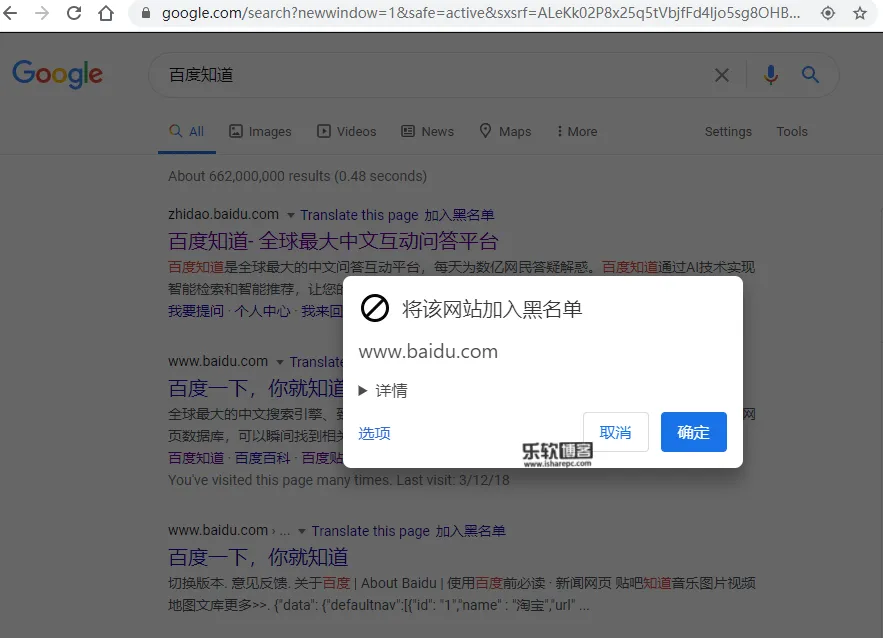Open the 百度知道 sitelink under second result
Viewport: 883px width, 638px height.
196,458
